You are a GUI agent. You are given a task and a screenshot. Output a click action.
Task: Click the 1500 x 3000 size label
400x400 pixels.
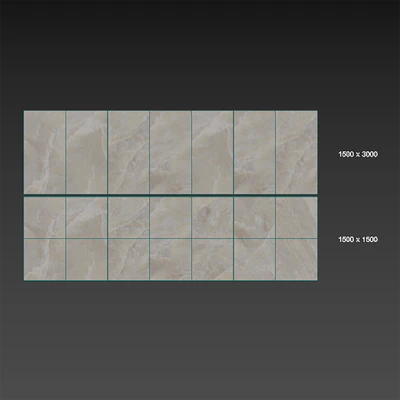(358, 154)
